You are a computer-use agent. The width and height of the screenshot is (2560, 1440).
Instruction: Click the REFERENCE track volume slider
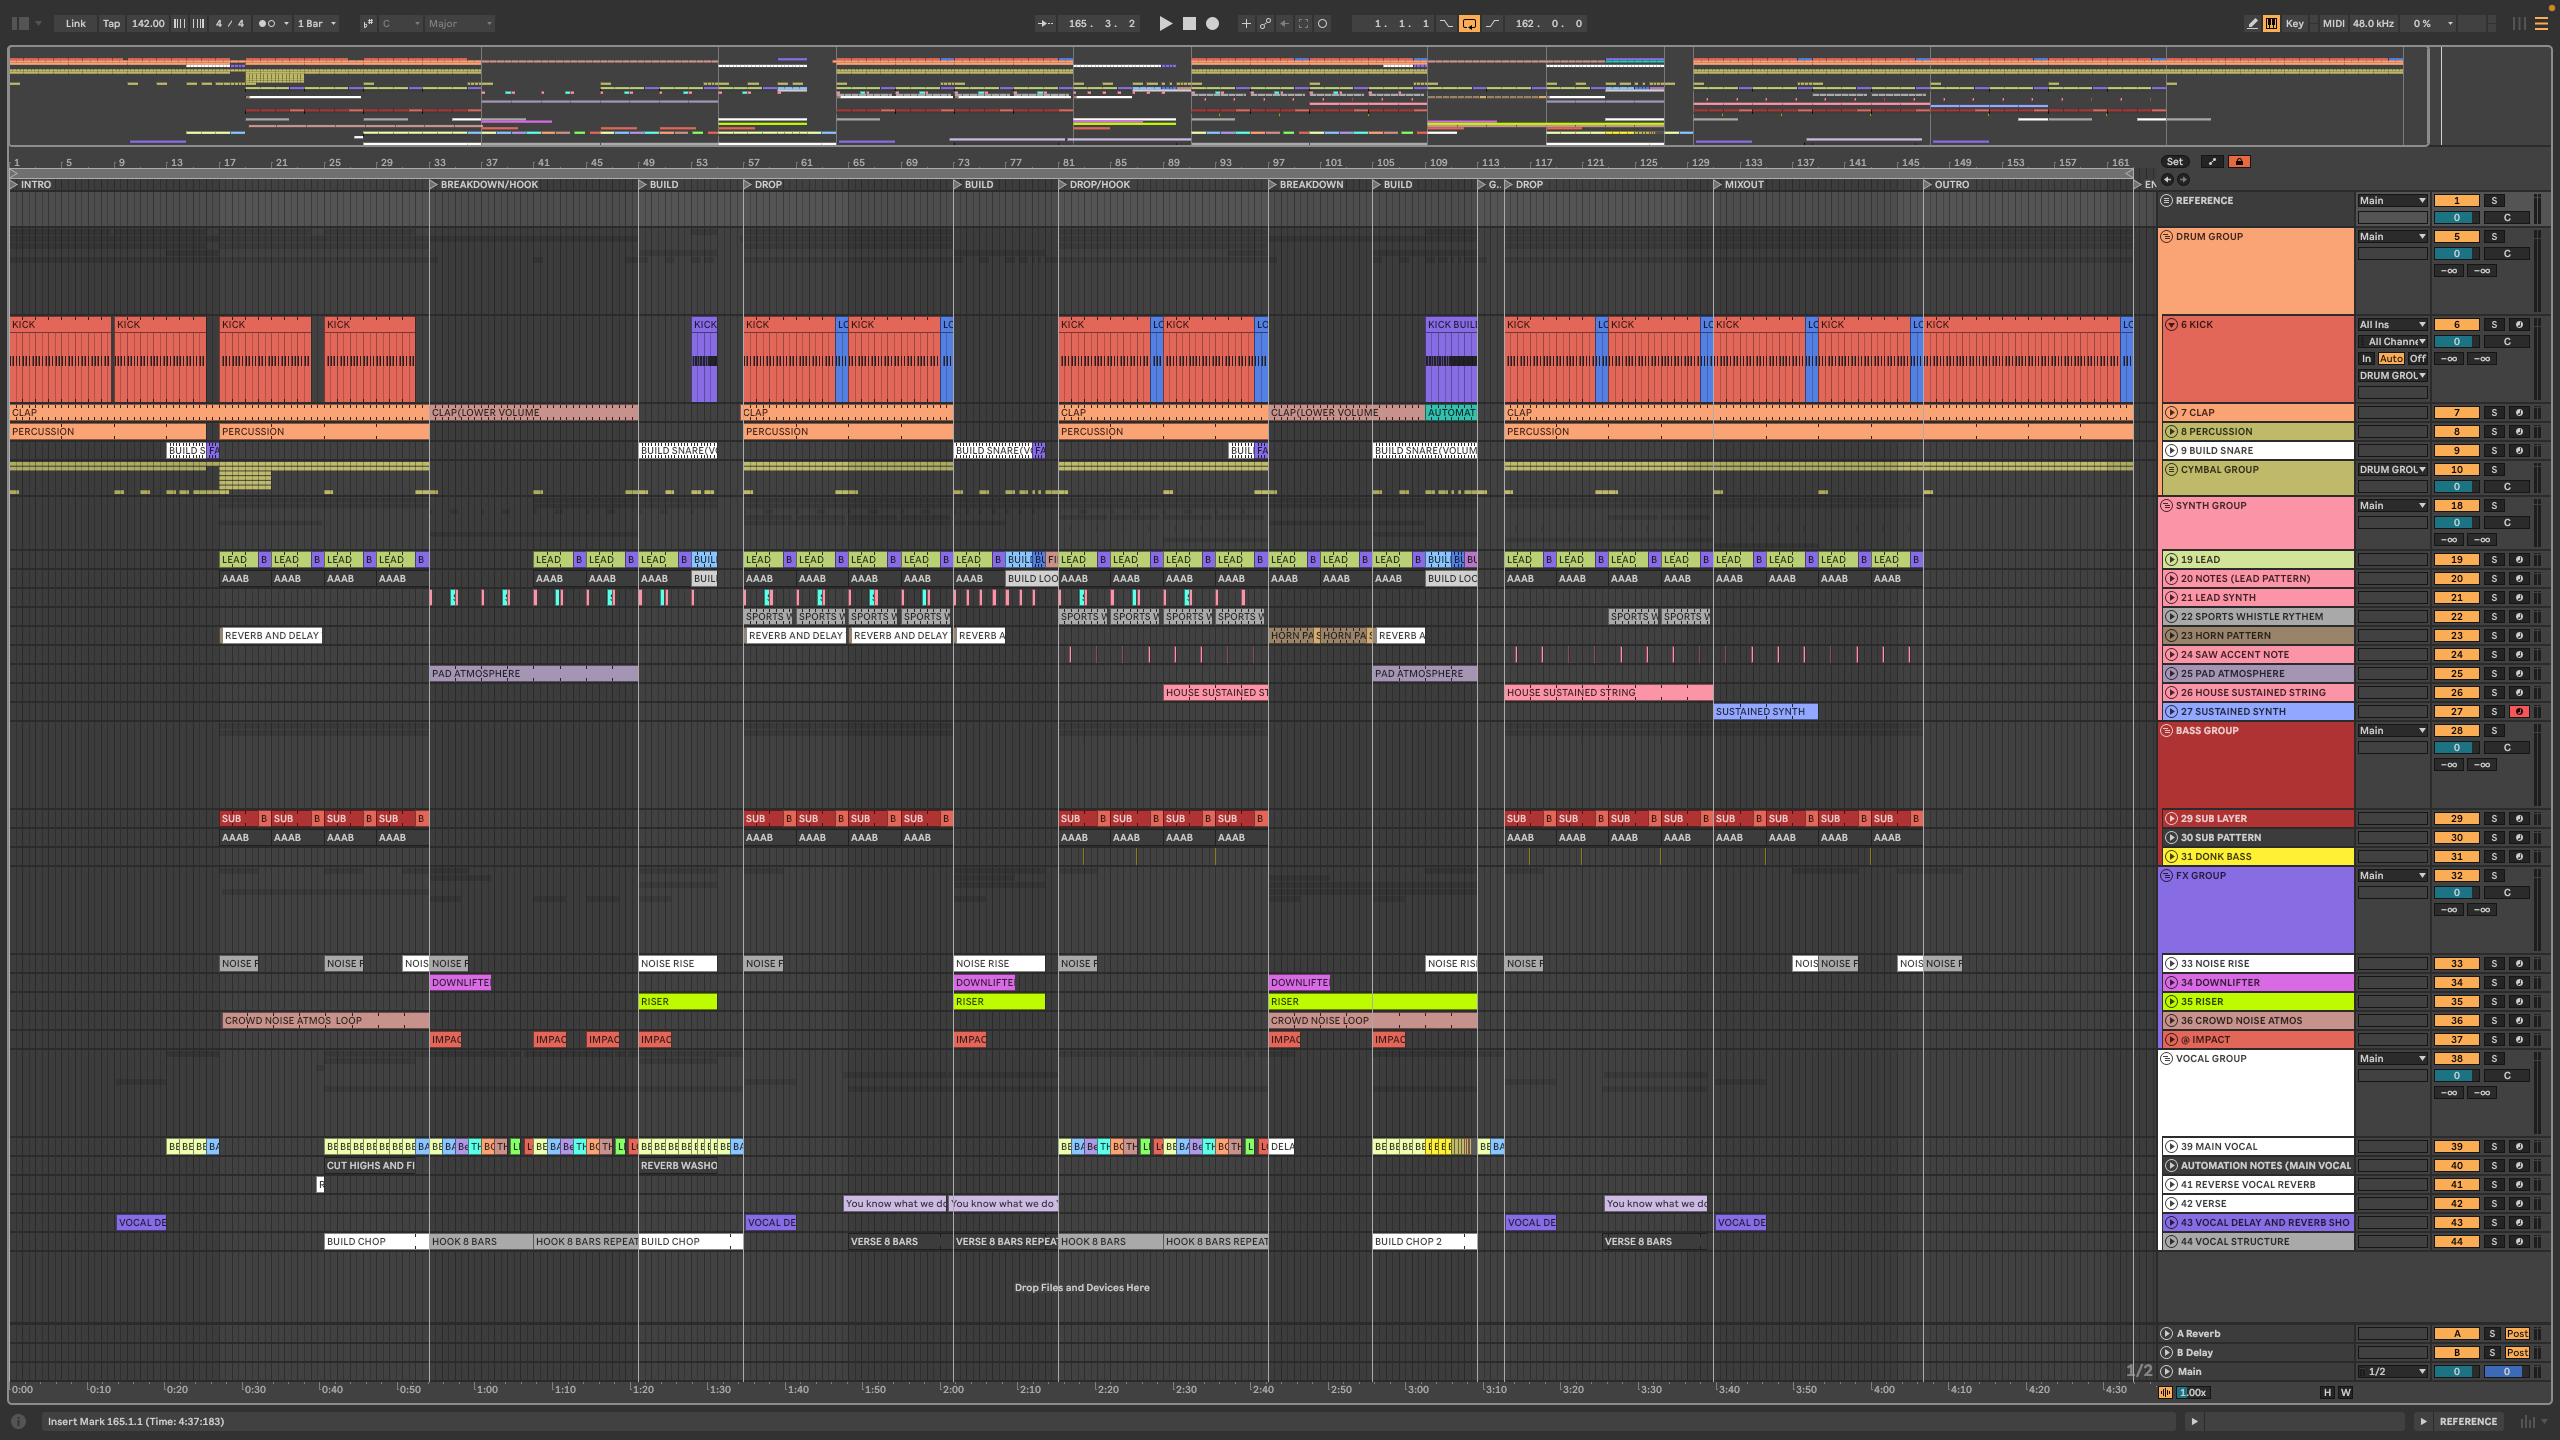click(x=2456, y=217)
